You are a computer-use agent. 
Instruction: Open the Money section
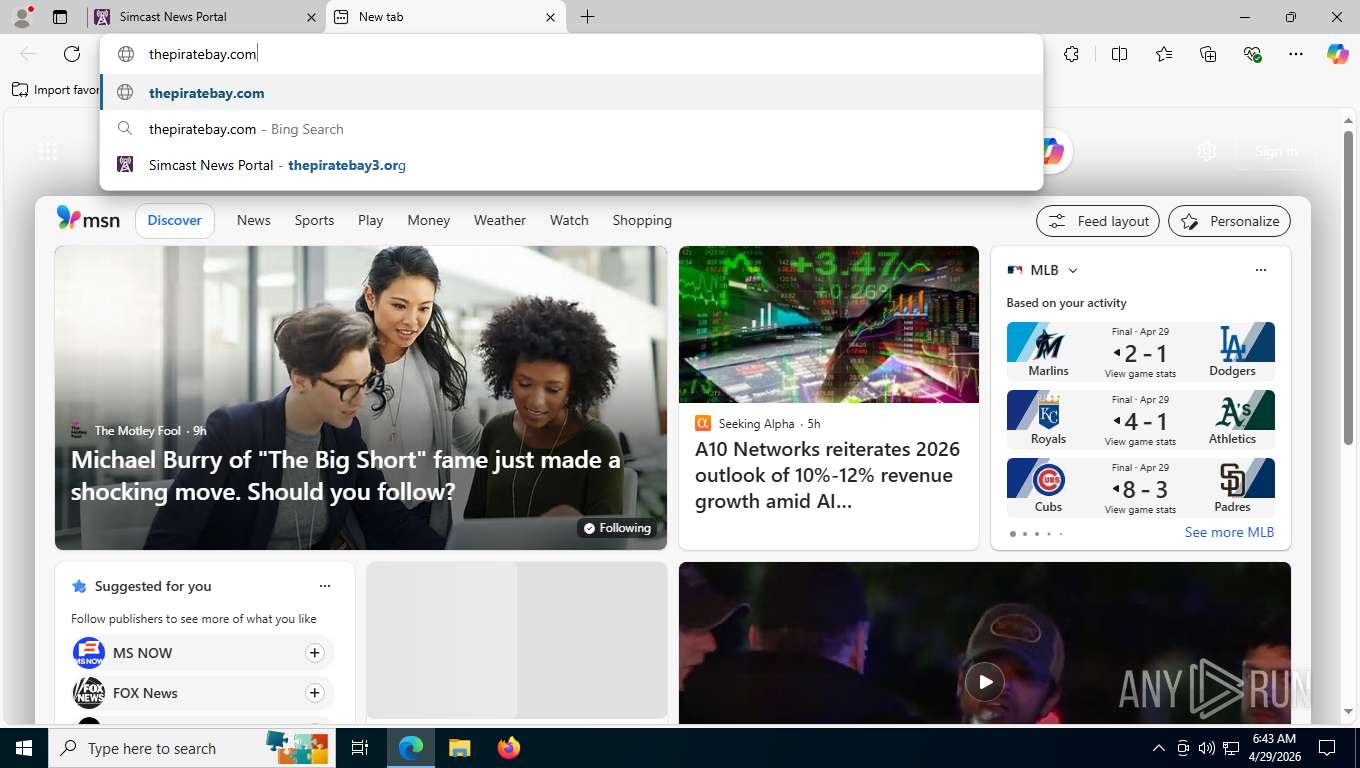pyautogui.click(x=429, y=220)
